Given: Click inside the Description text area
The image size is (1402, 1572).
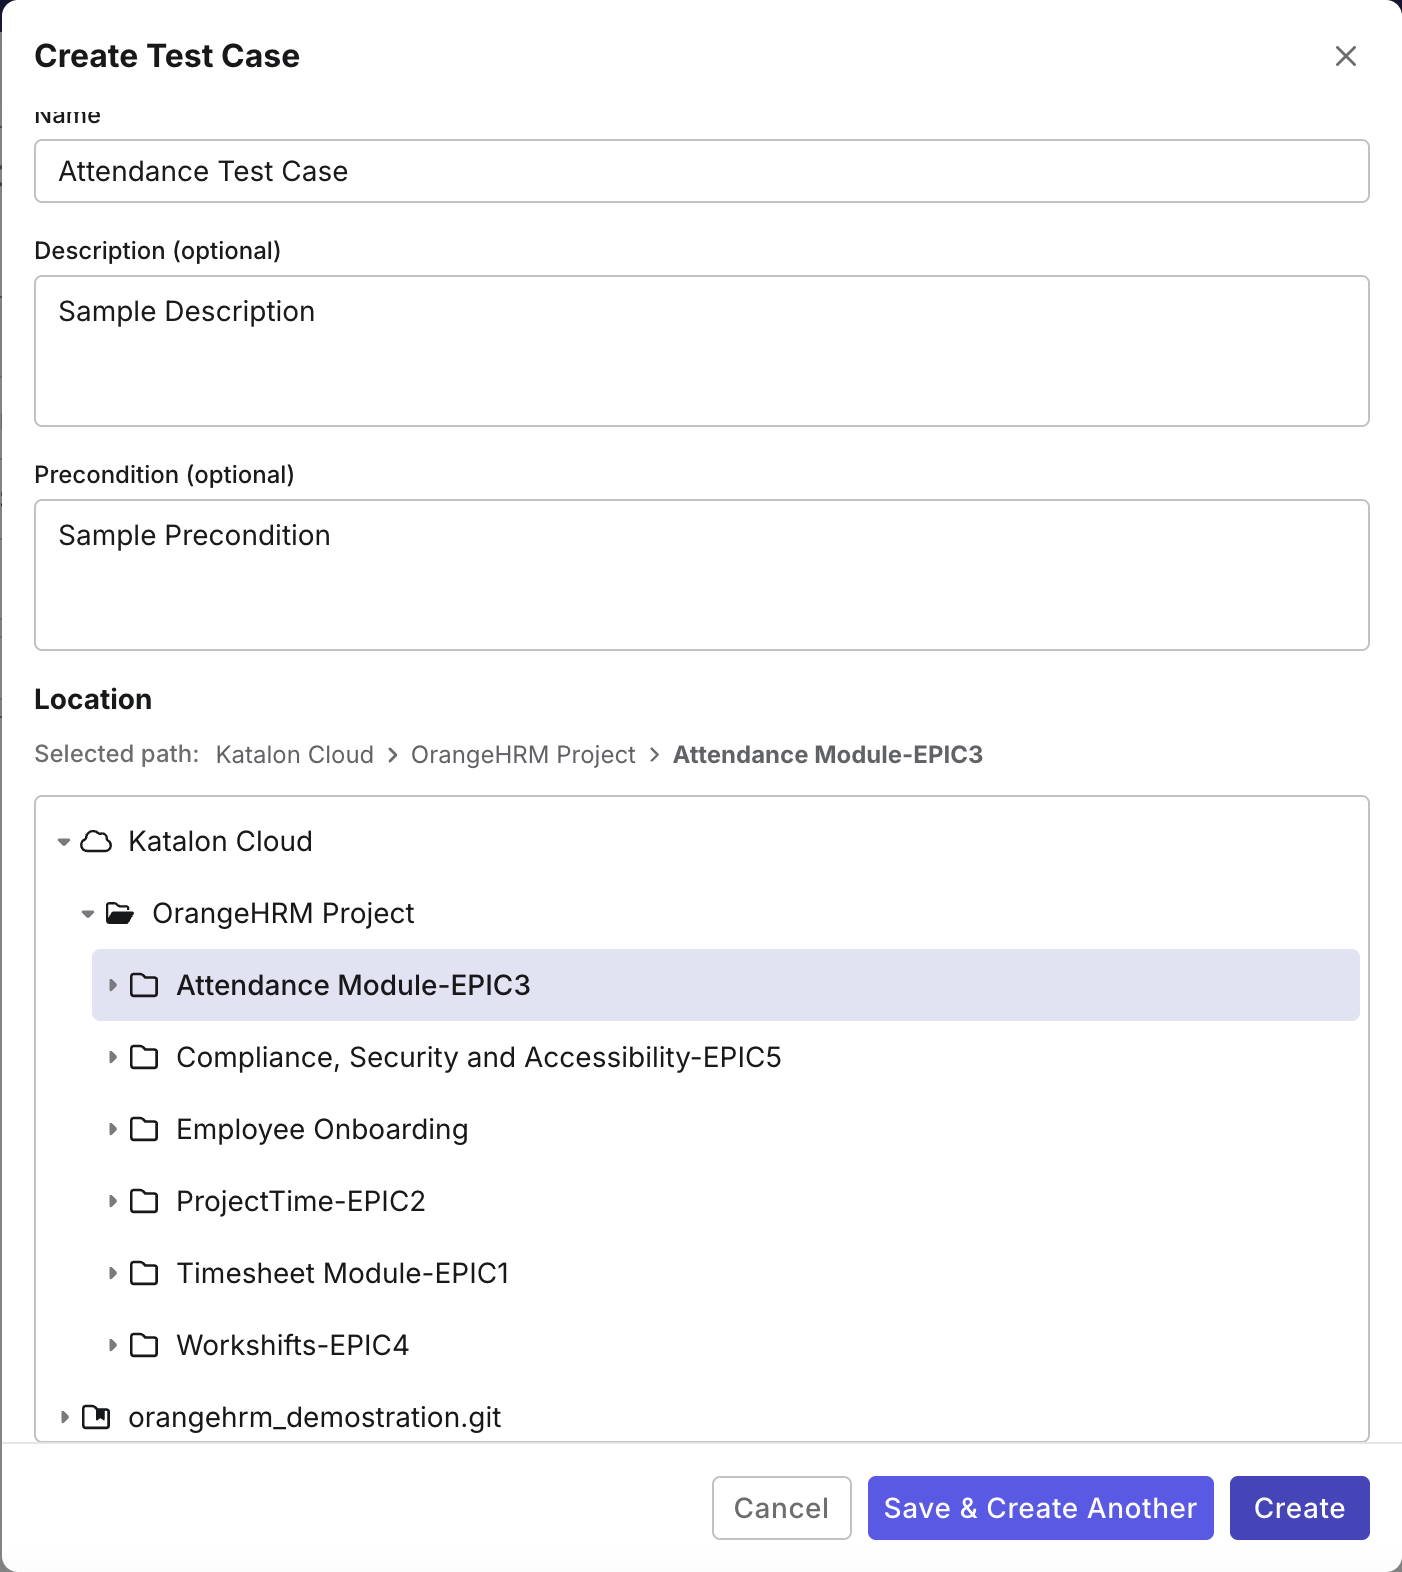Looking at the screenshot, I should (700, 350).
